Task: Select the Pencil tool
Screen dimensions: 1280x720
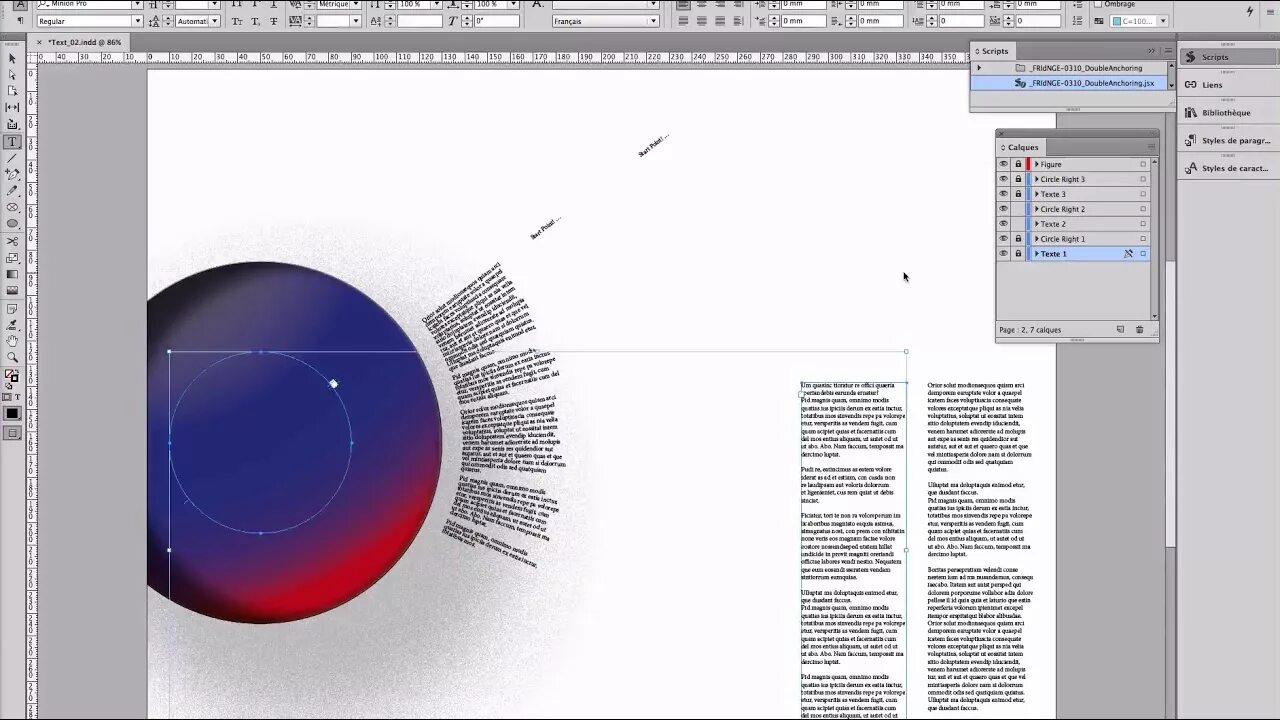Action: pyautogui.click(x=12, y=190)
